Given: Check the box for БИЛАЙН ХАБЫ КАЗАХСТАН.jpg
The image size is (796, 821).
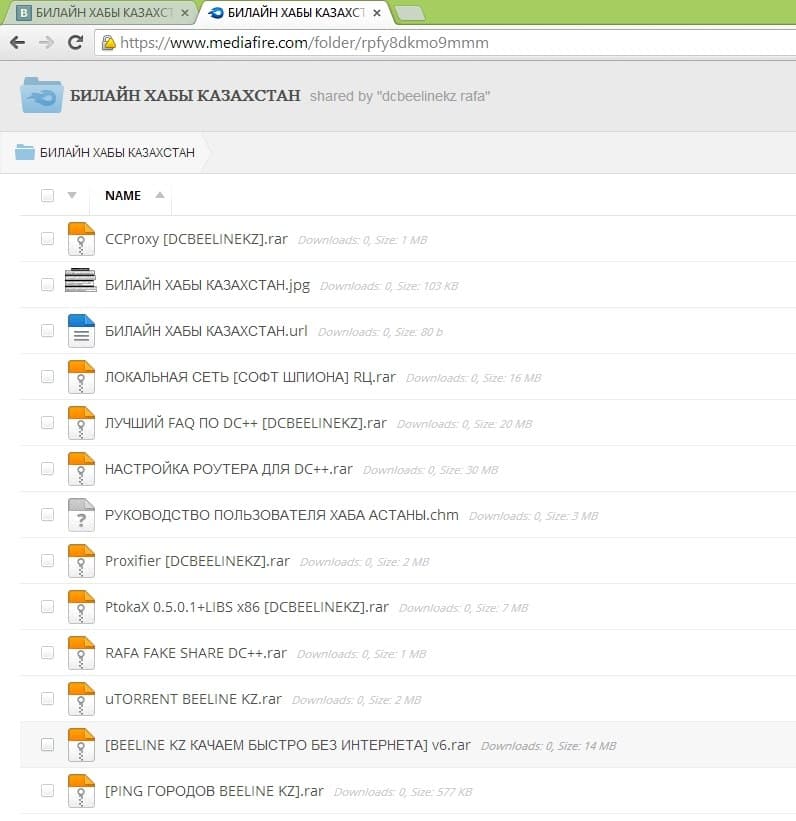Looking at the screenshot, I should pos(47,285).
